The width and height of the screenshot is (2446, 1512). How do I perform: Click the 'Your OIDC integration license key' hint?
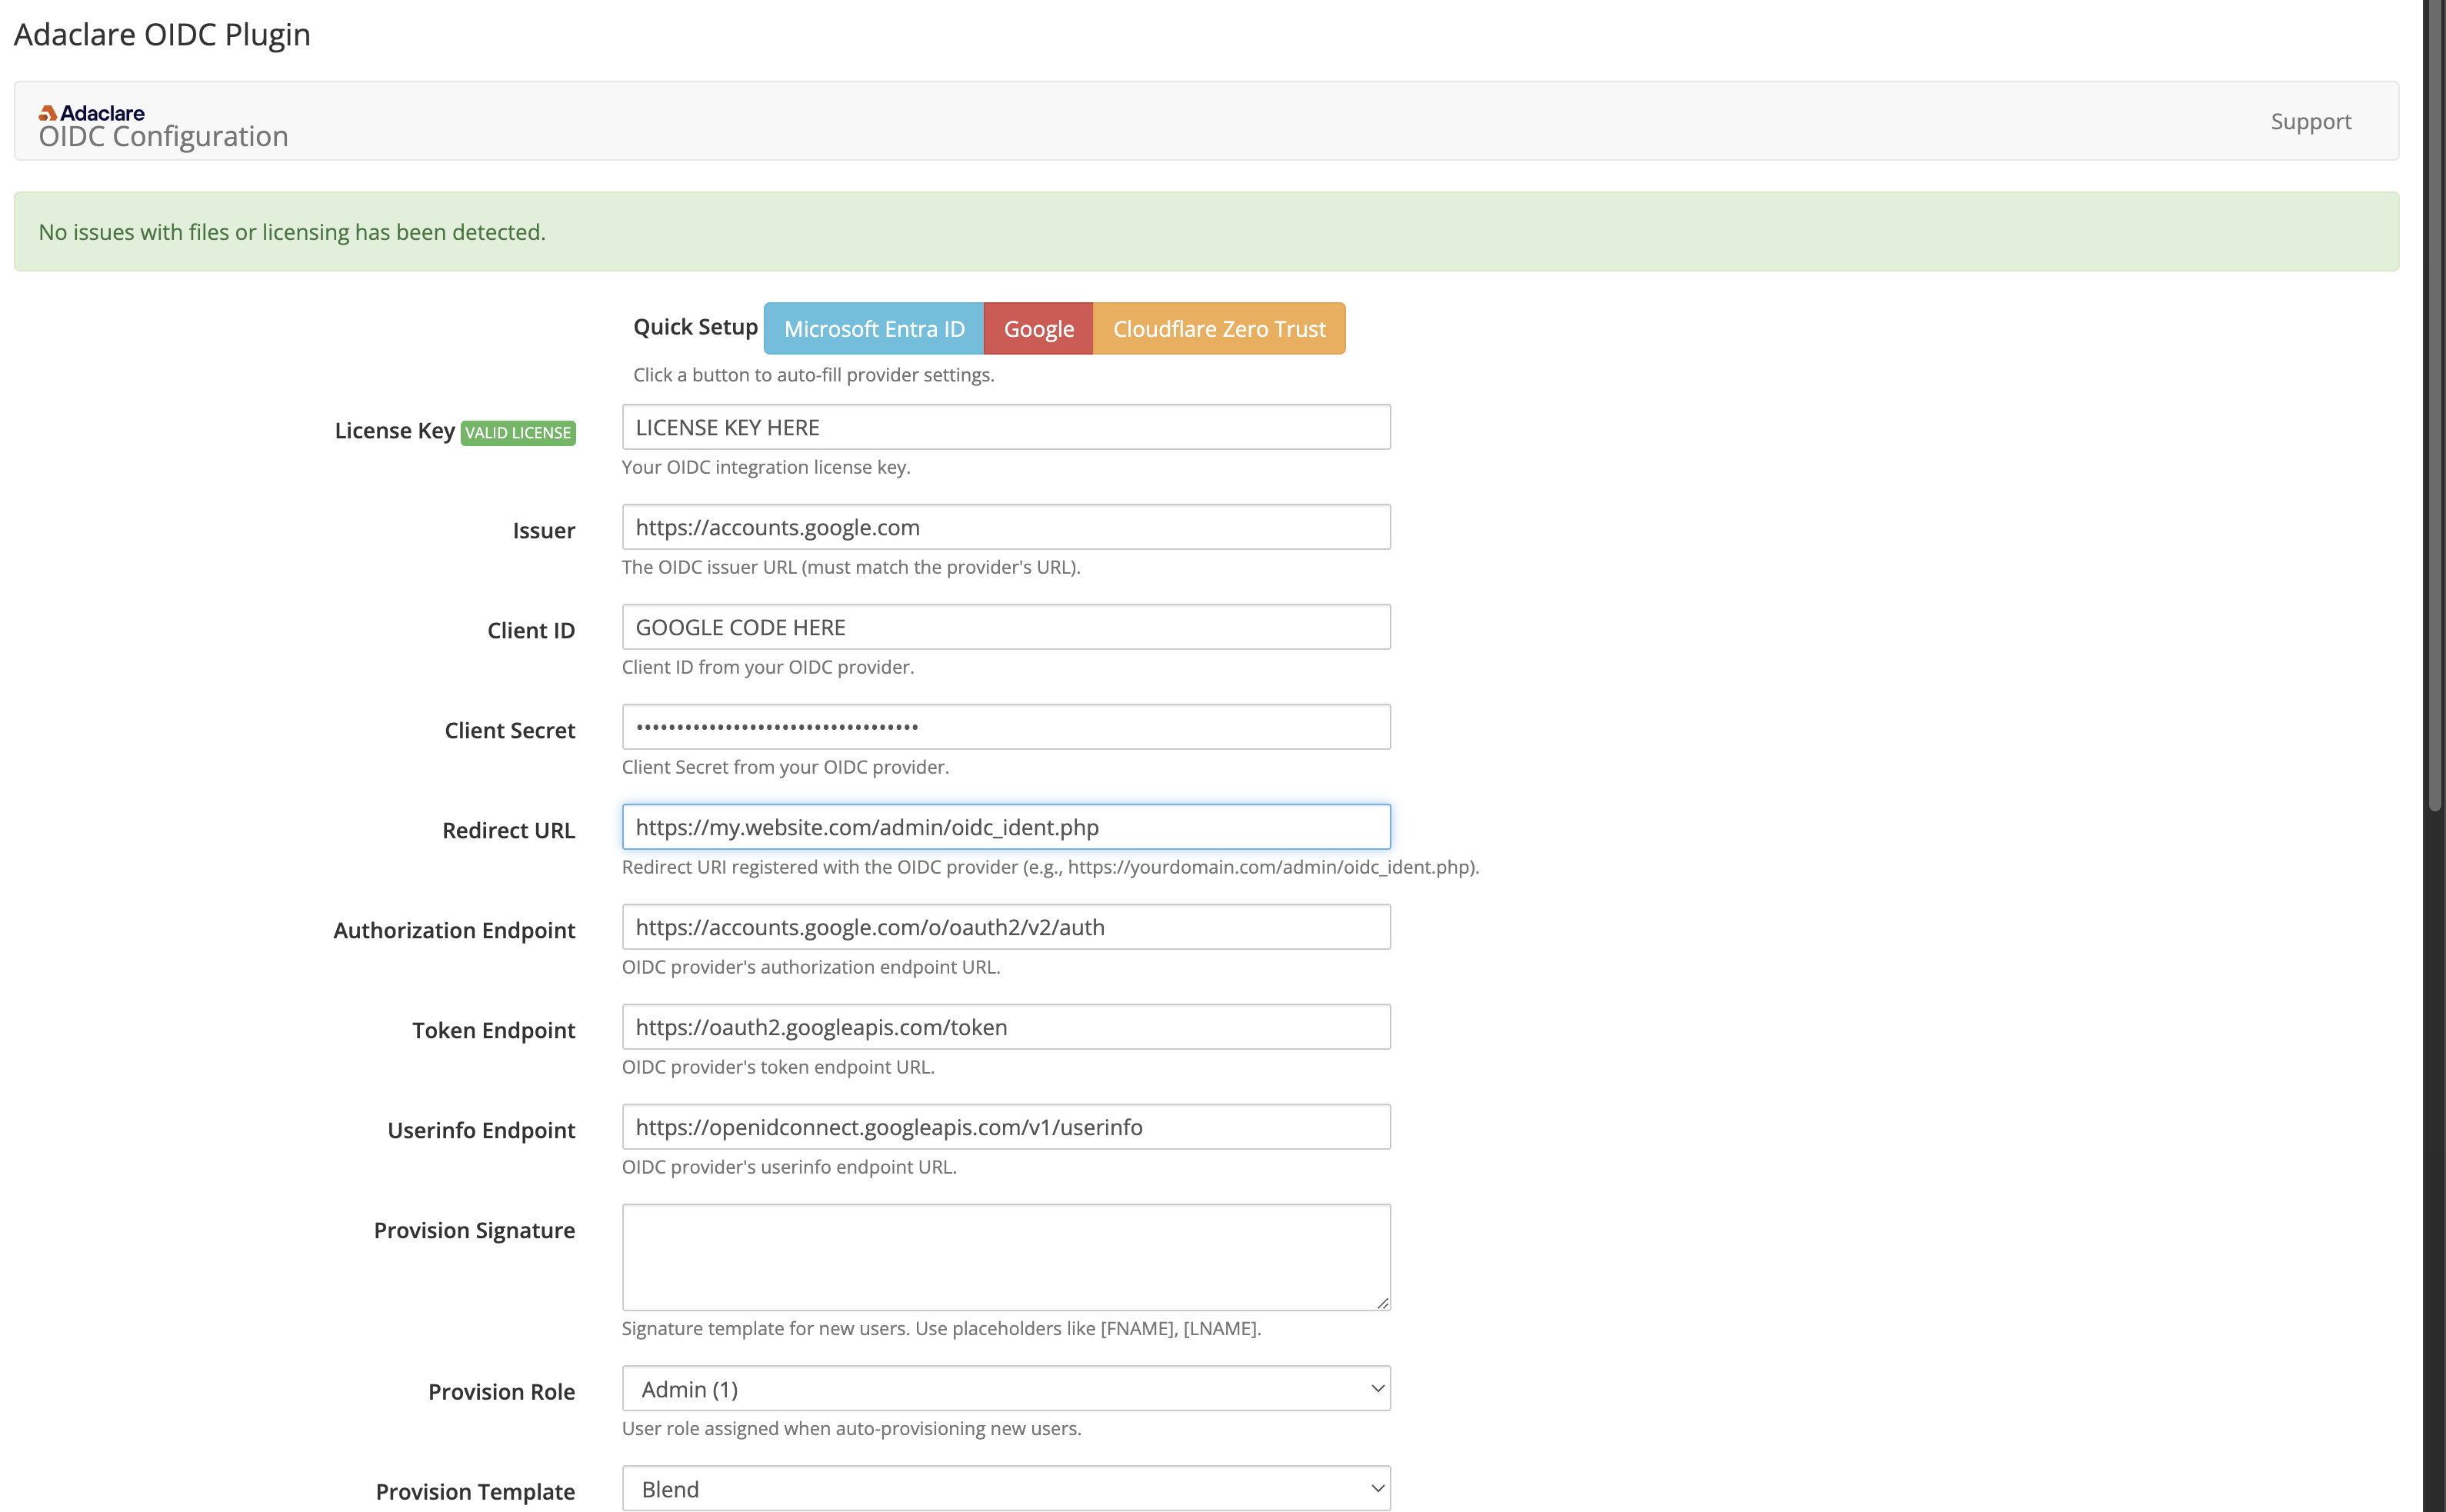tap(766, 467)
